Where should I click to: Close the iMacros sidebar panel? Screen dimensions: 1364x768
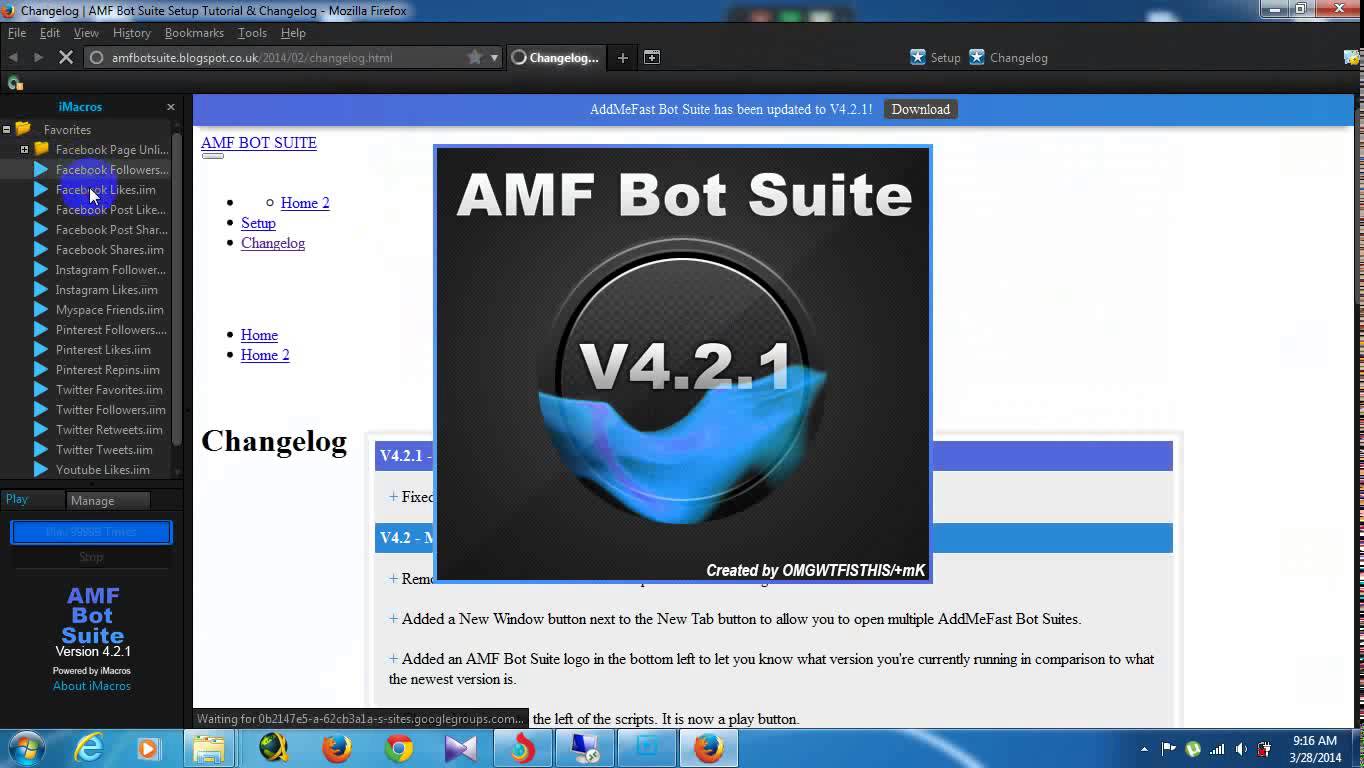170,107
